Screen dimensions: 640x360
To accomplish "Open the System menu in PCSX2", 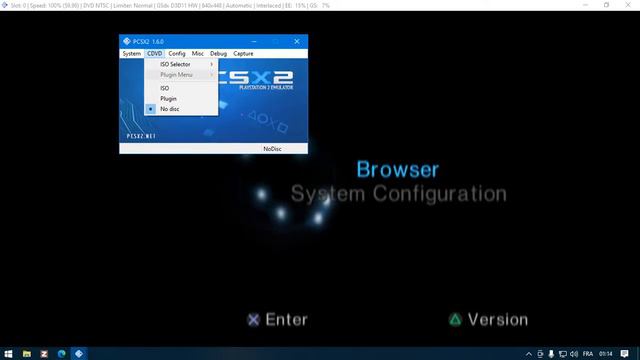I will [x=131, y=53].
